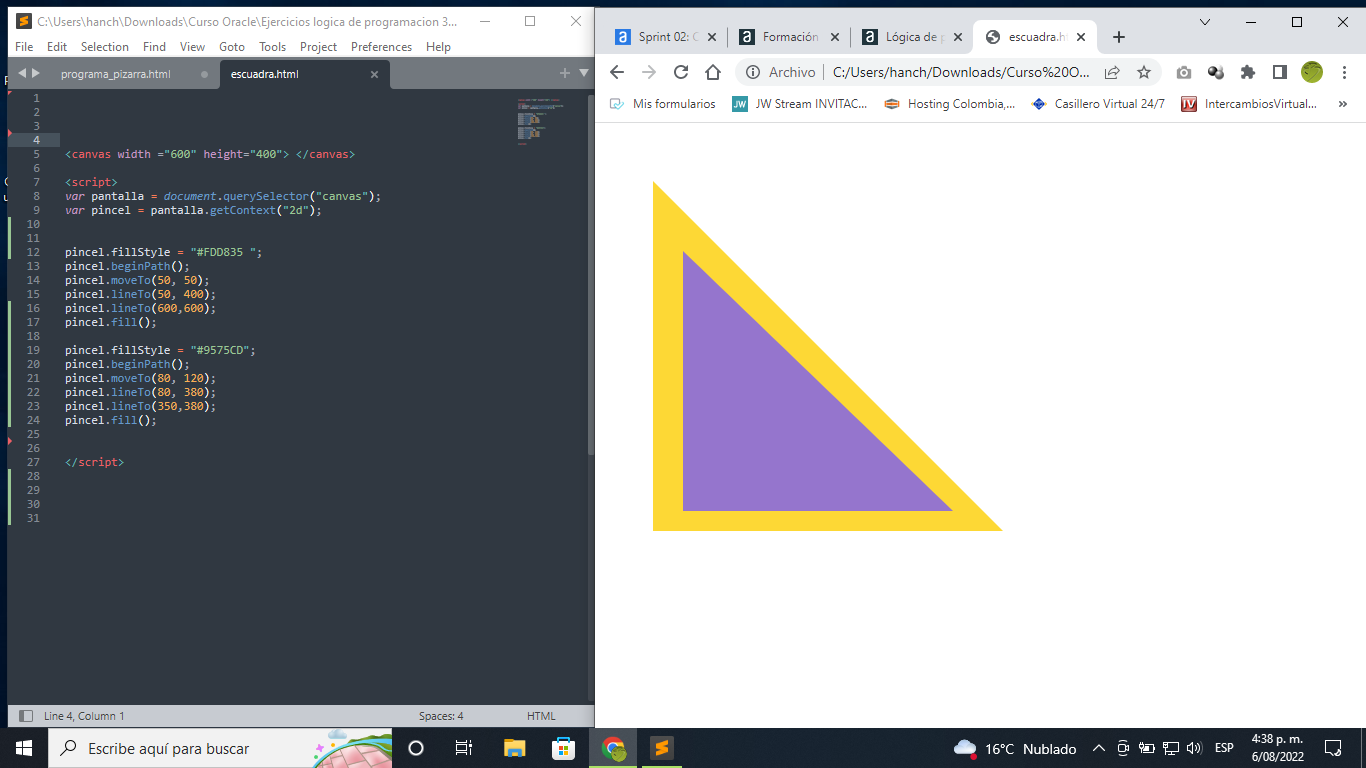Change indentation via Spaces: 4
Screen dimensions: 1366x768
(x=441, y=716)
